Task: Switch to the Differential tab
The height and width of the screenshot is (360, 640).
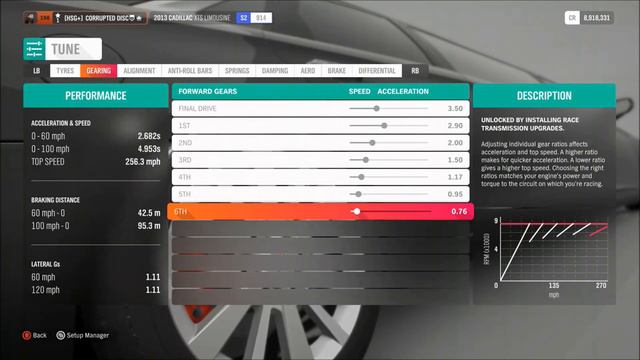Action: pyautogui.click(x=377, y=71)
